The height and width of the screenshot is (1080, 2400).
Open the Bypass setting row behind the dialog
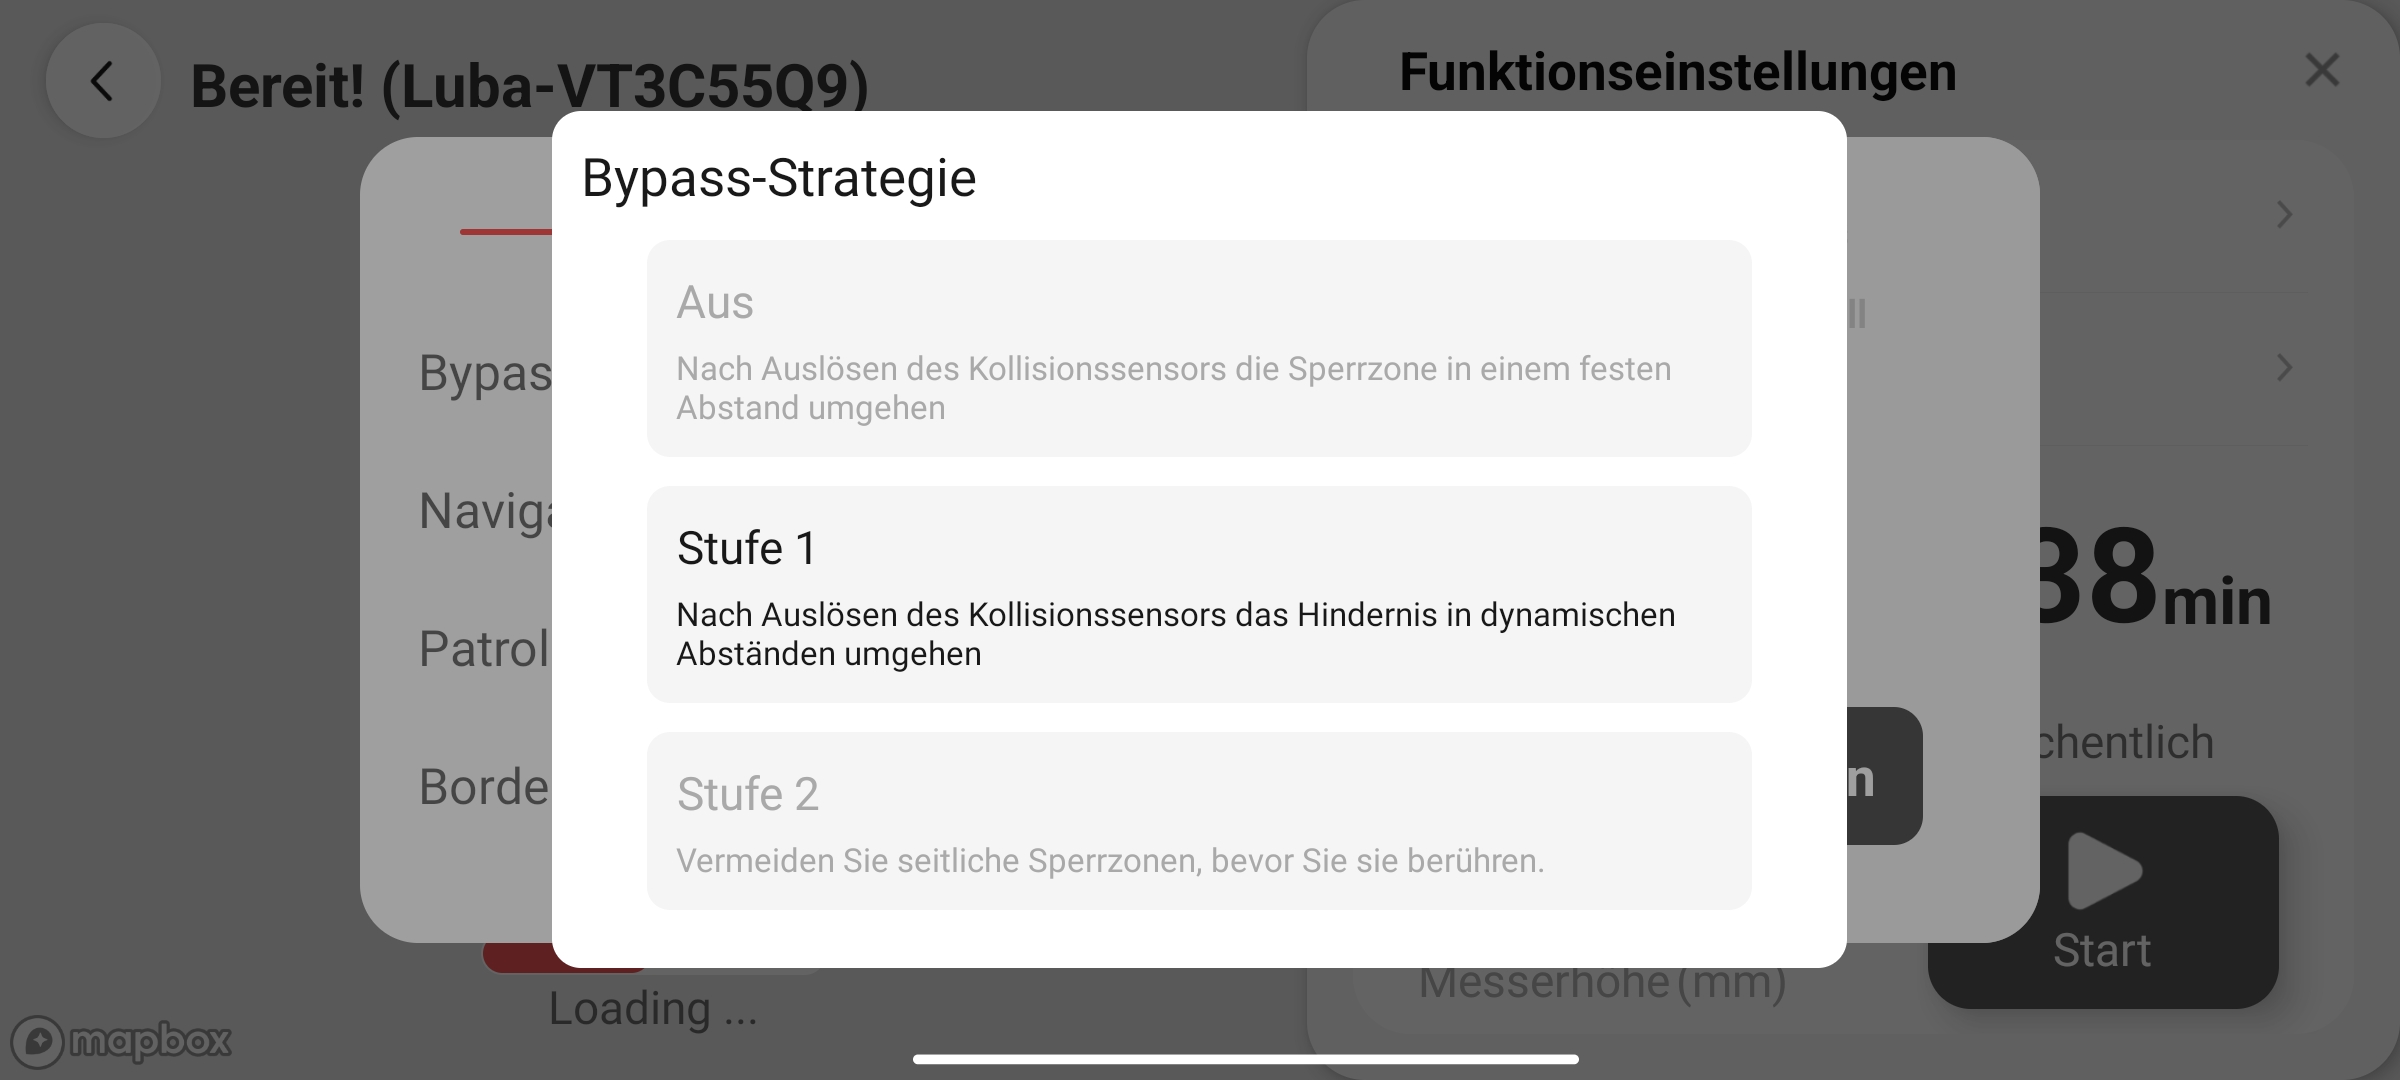coord(485,373)
